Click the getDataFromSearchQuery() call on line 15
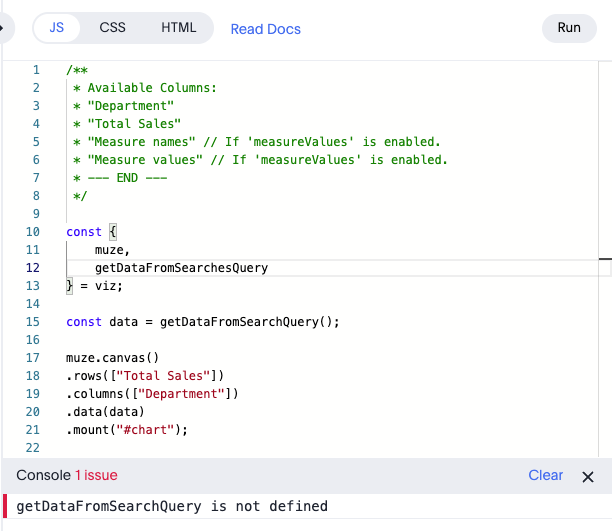 [x=235, y=322]
